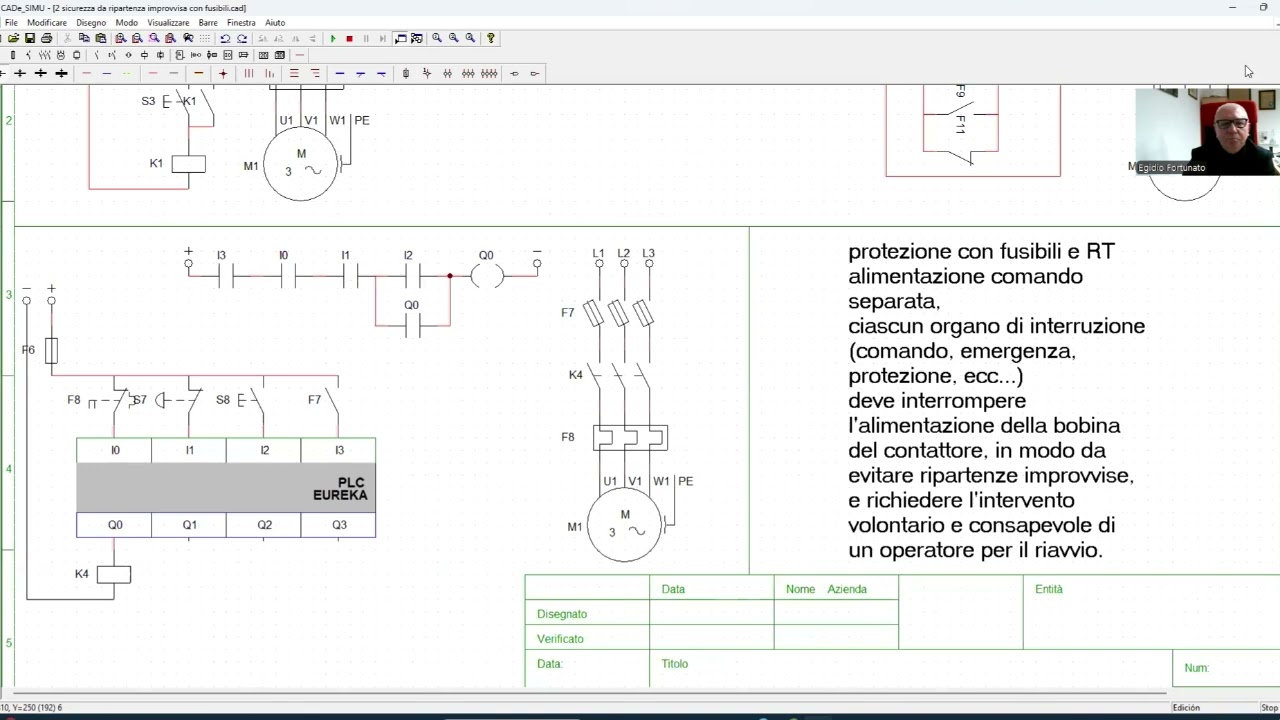
Task: Click the I3 contact in ladder rung
Action: pyautogui.click(x=225, y=275)
